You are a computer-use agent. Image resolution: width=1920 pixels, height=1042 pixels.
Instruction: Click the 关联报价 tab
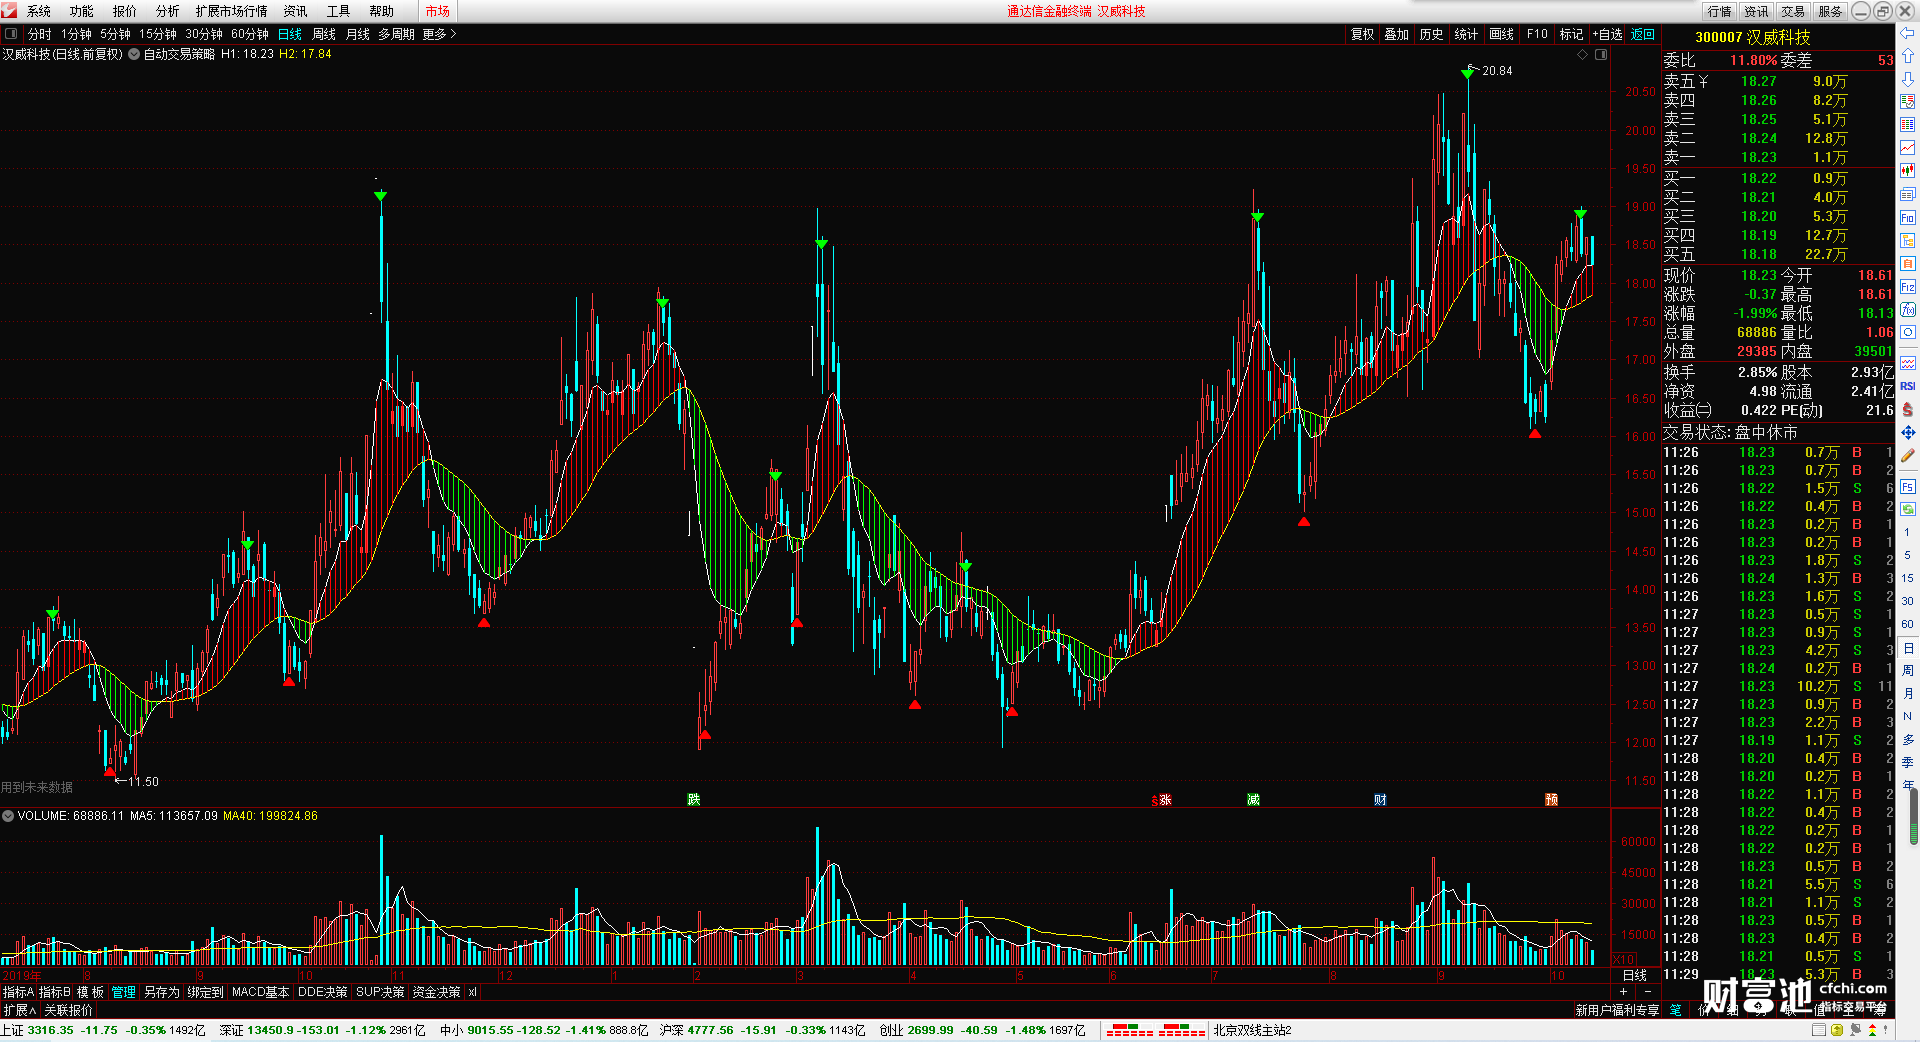point(68,1010)
